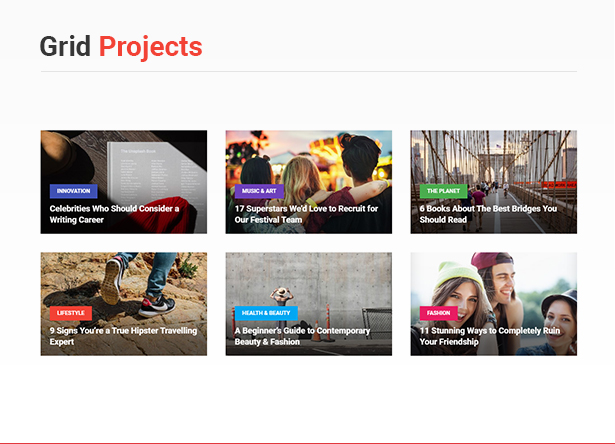Click the book and hat thumbnail image
The width and height of the screenshot is (615, 444).
pyautogui.click(x=124, y=157)
